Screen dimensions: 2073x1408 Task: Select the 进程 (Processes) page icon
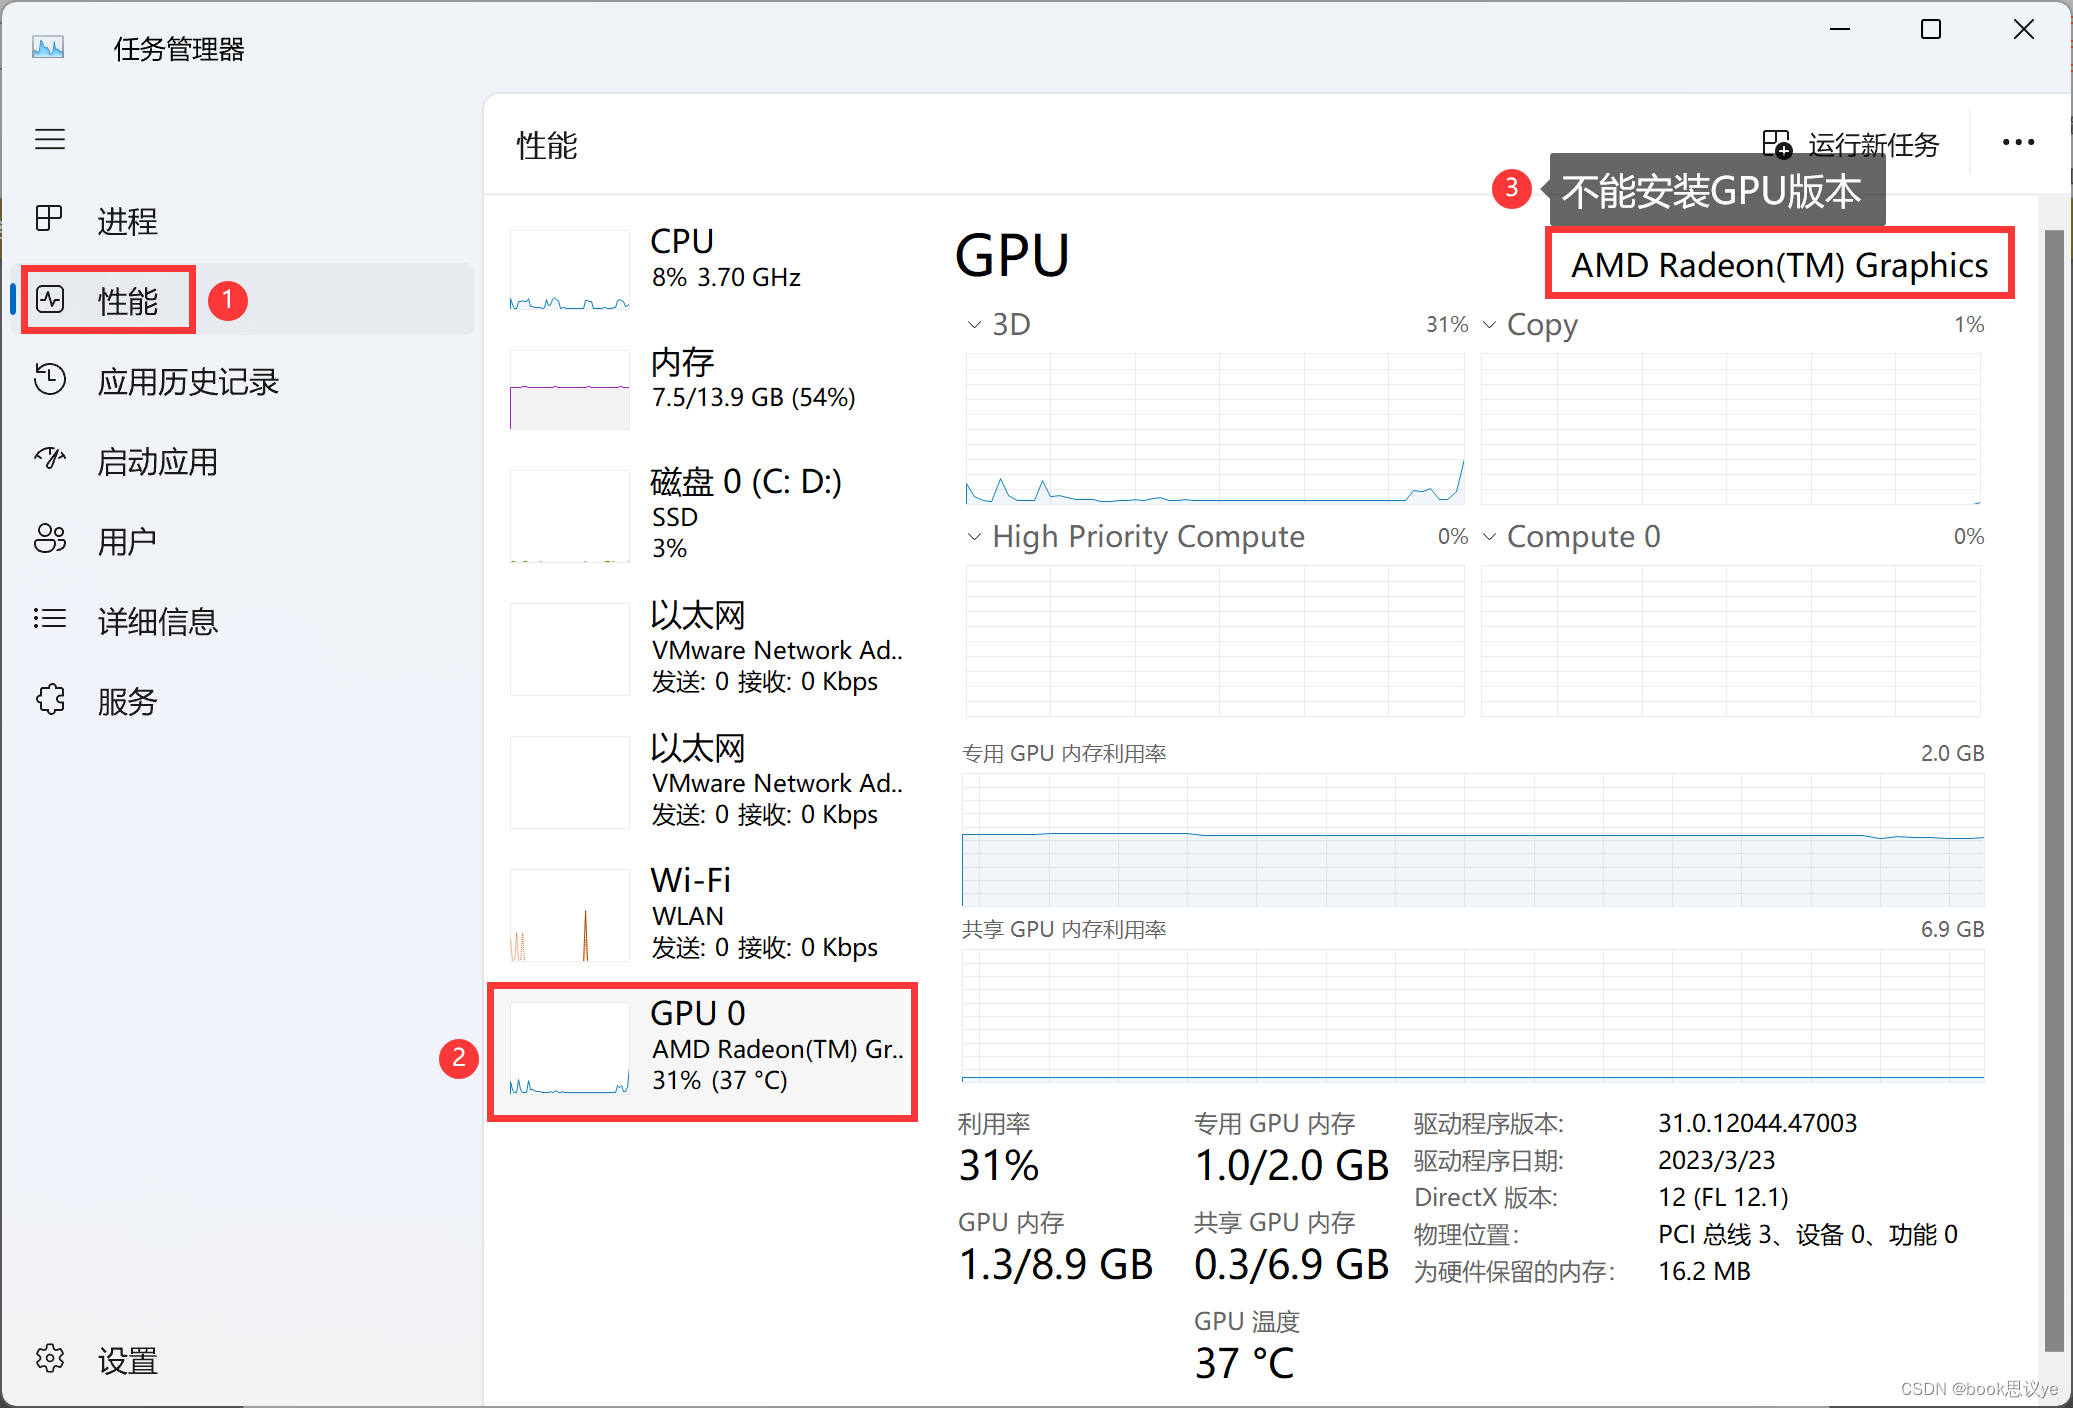click(50, 219)
